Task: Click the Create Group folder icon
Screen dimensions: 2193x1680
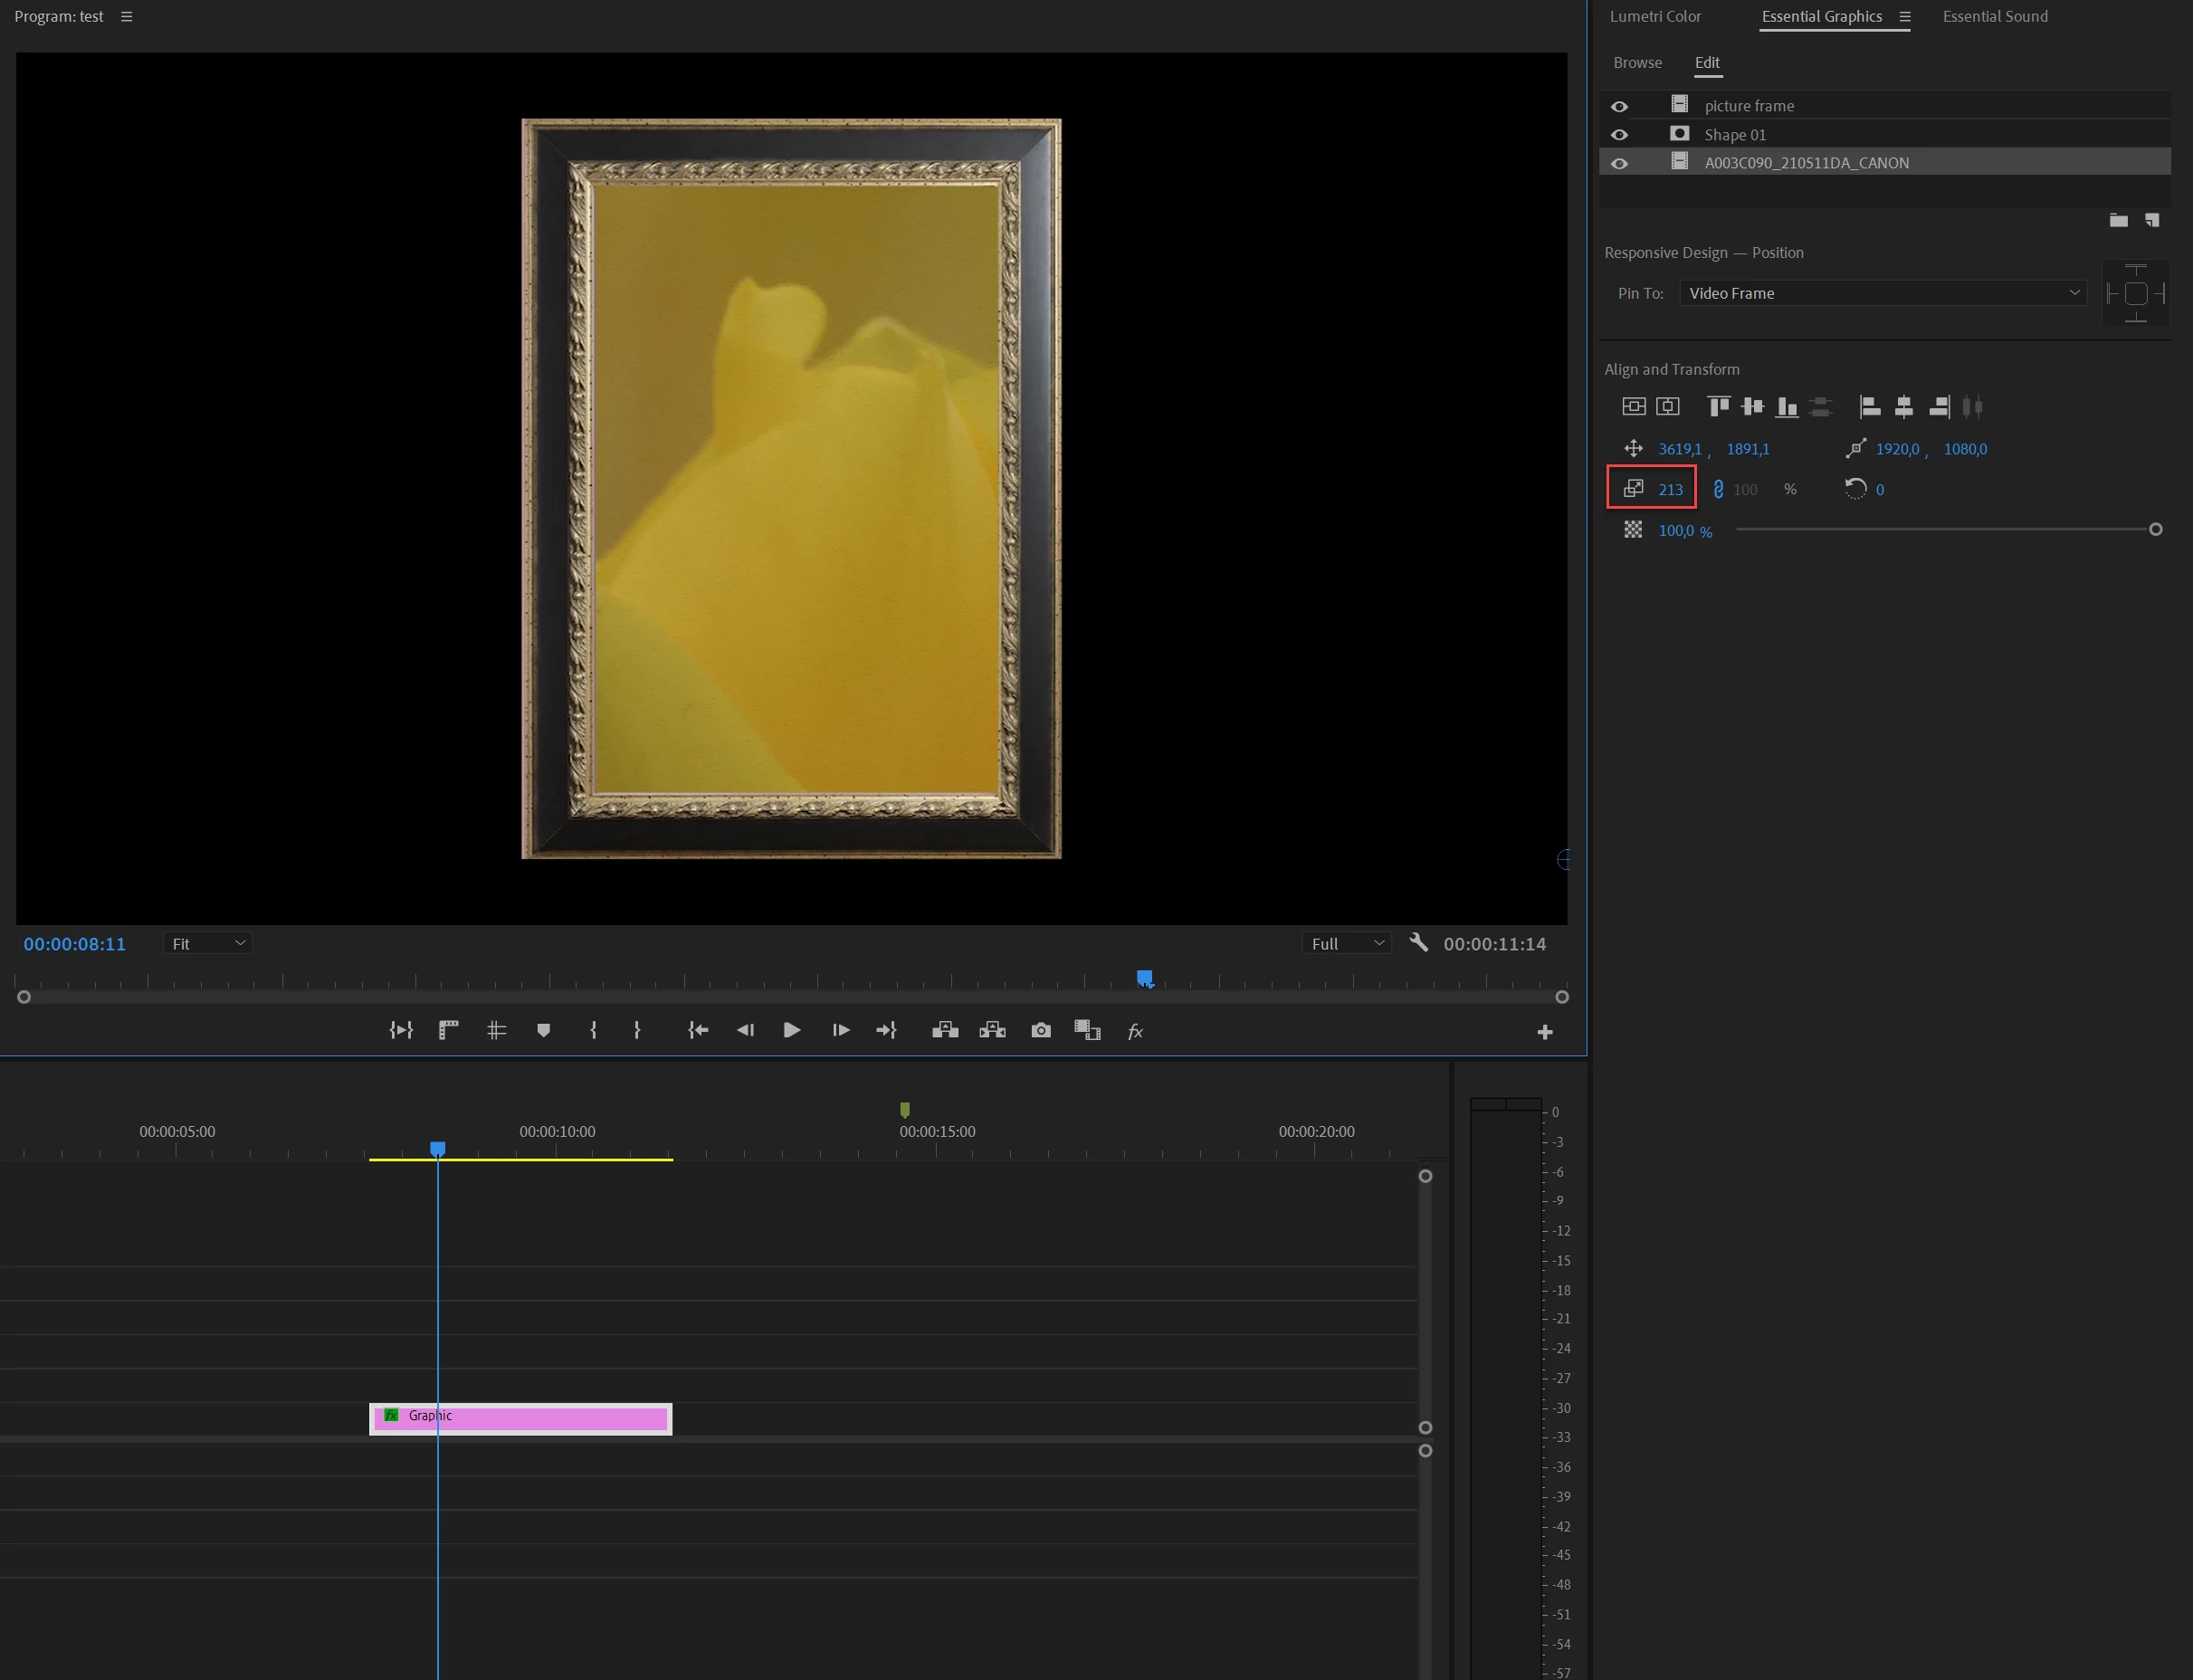Action: tap(2118, 220)
